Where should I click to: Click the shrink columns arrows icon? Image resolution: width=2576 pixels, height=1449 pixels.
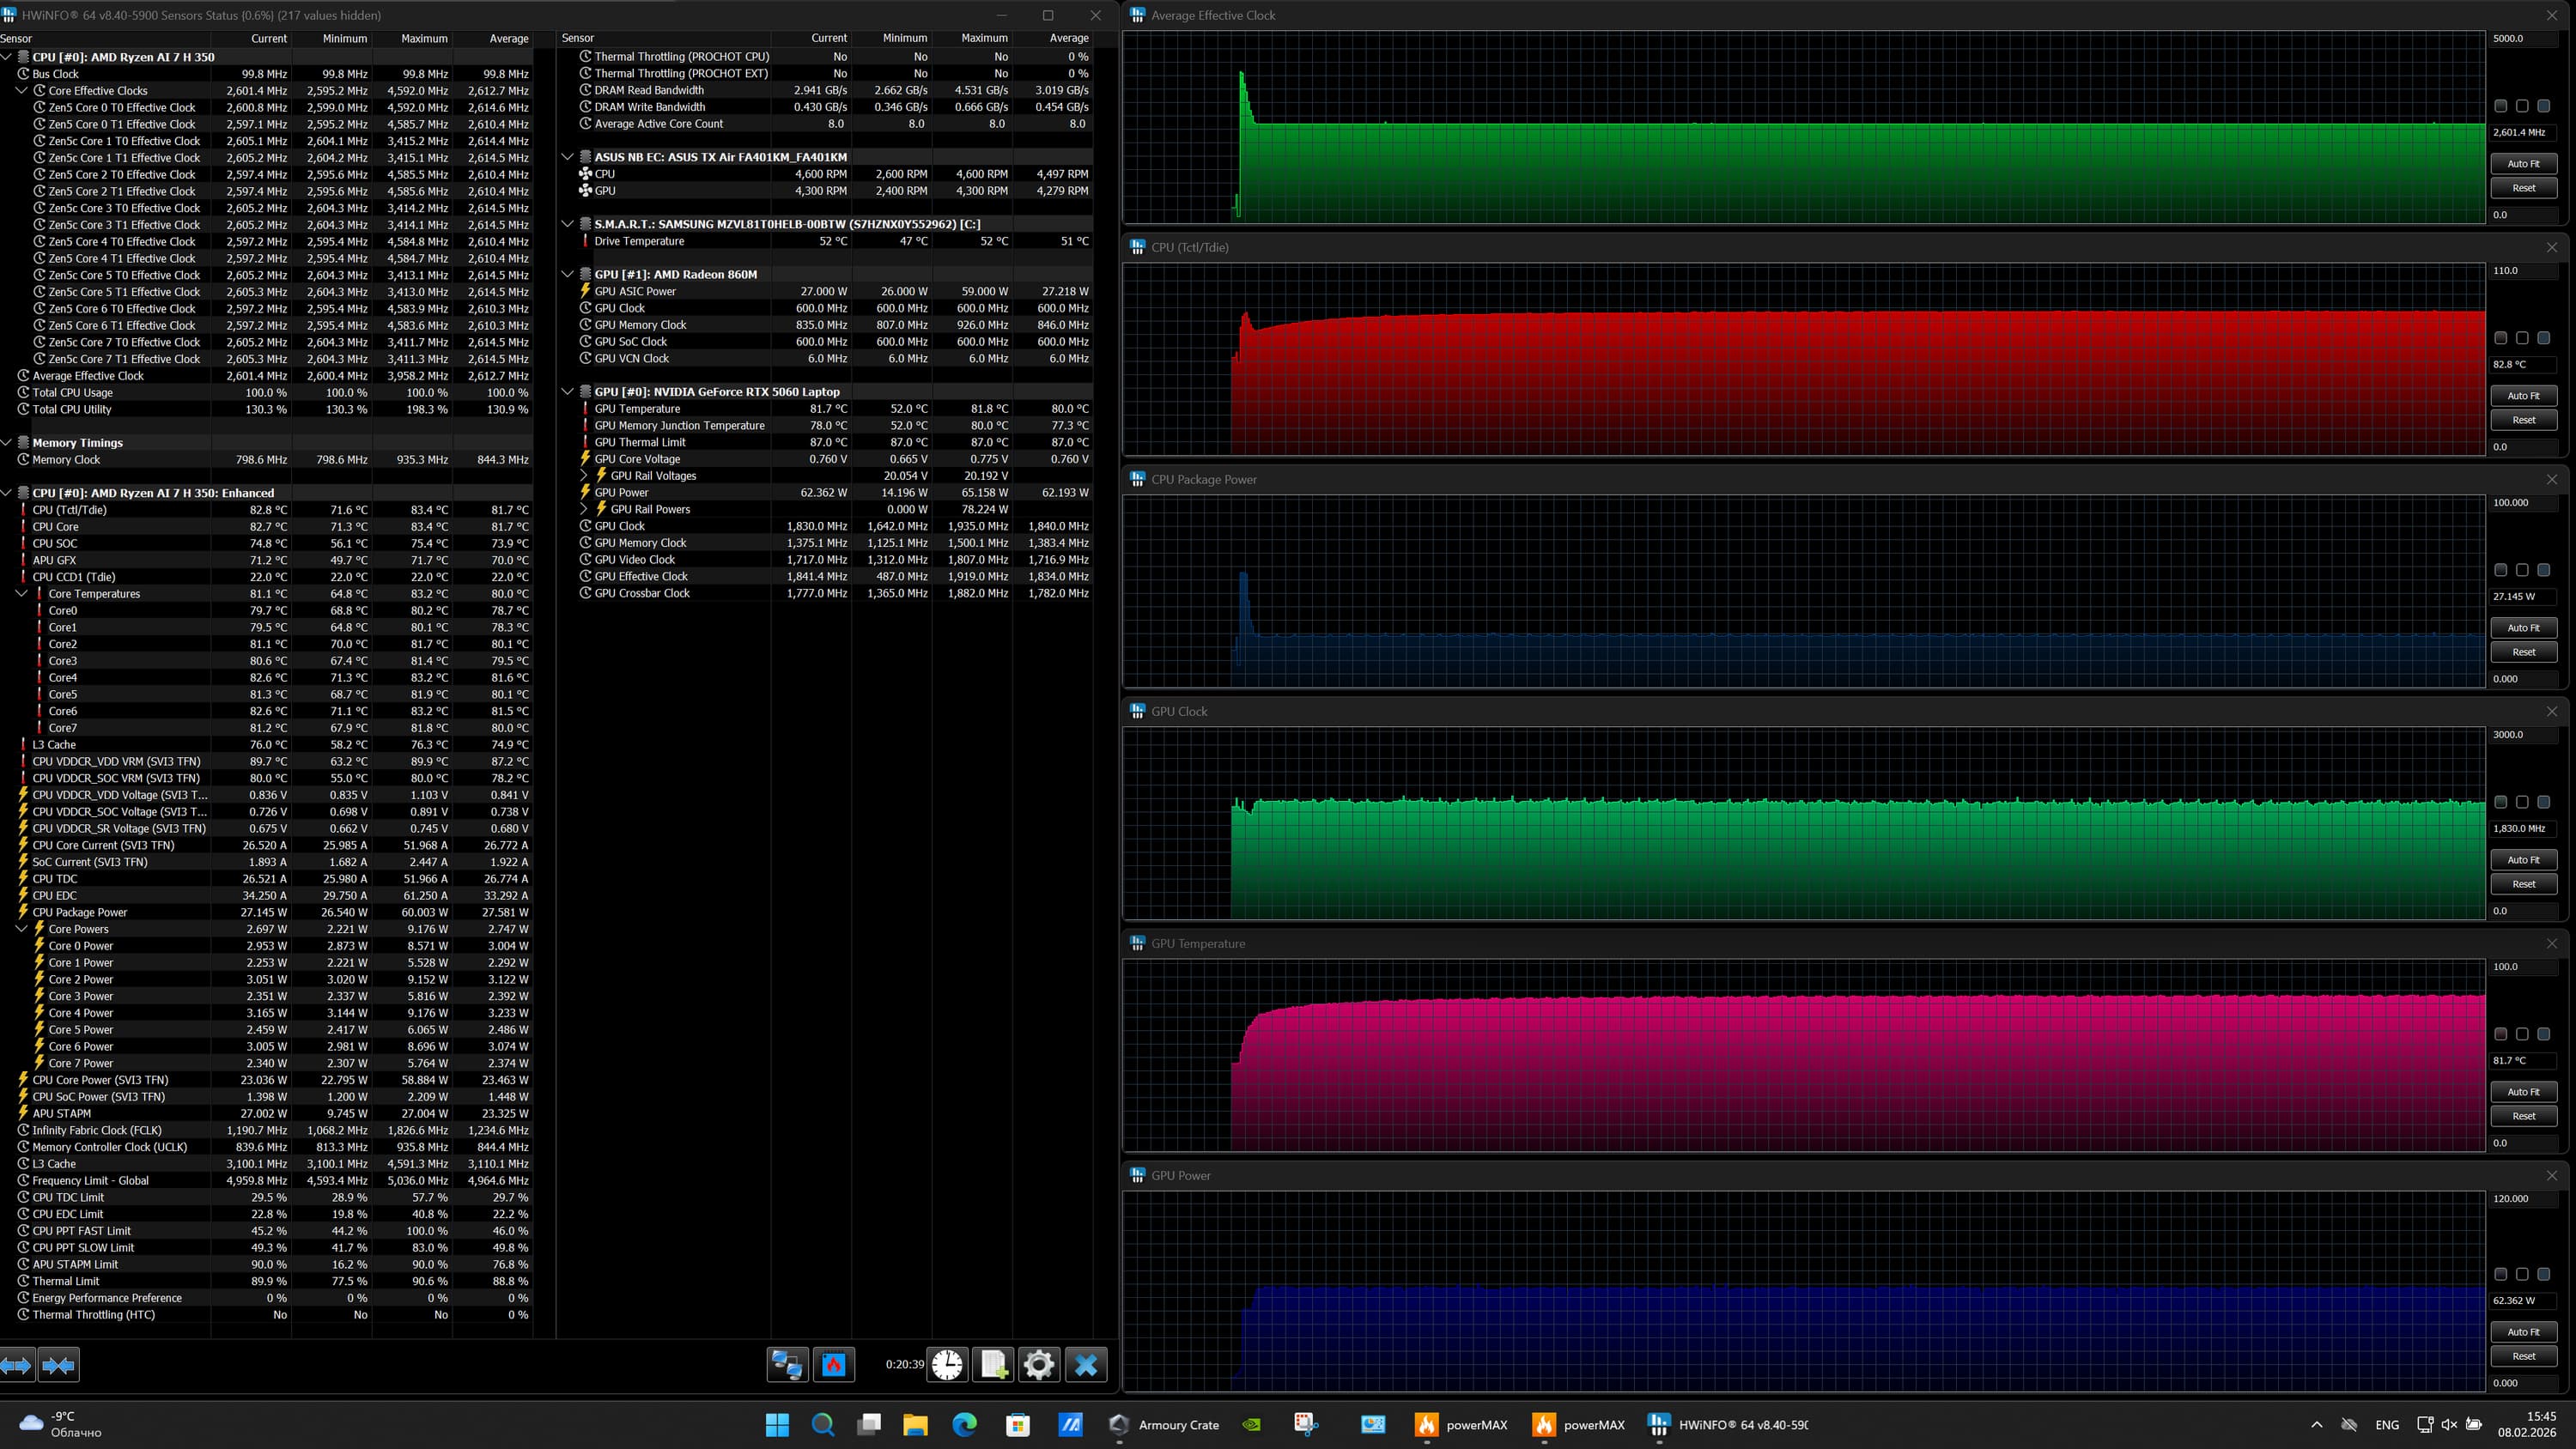[x=59, y=1365]
